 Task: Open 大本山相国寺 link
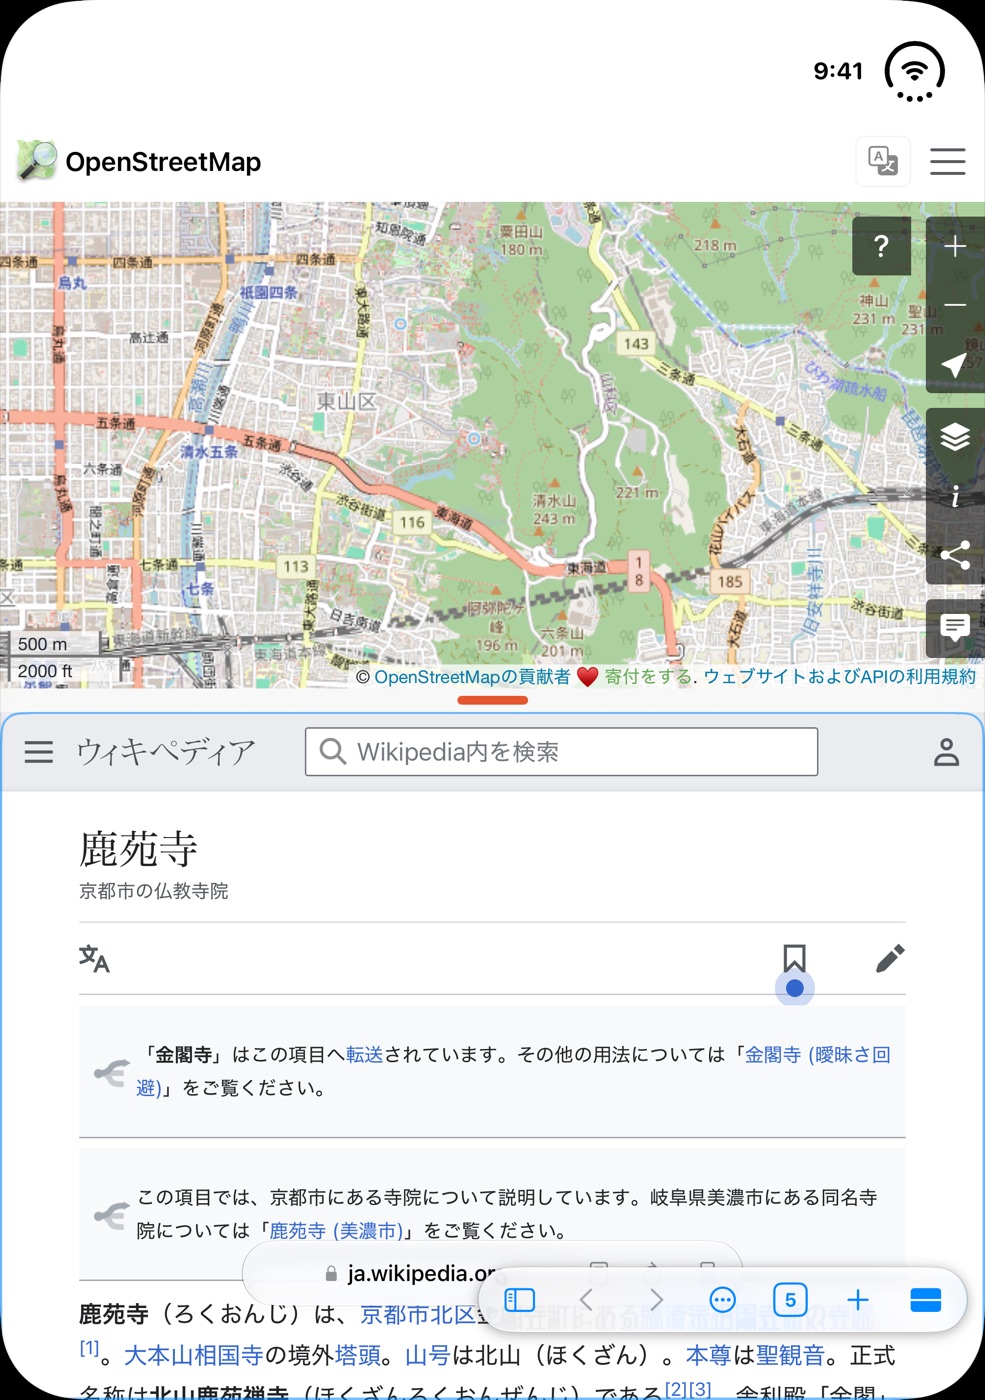[194, 1356]
